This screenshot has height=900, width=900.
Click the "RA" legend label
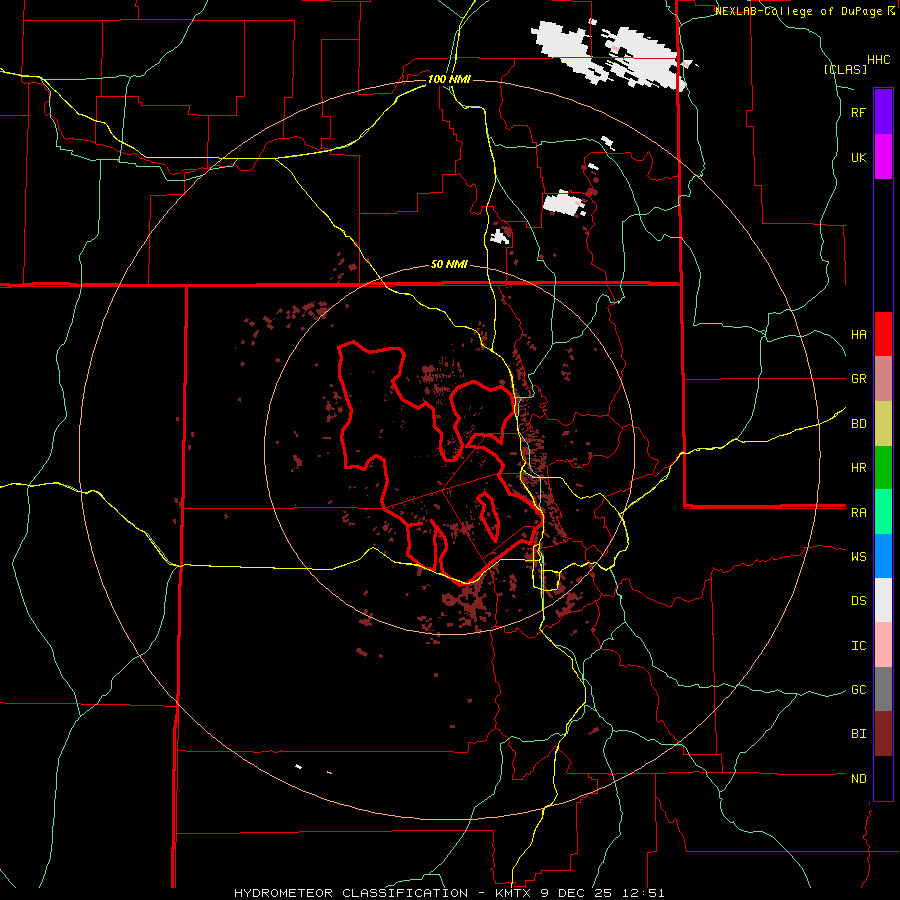point(858,513)
